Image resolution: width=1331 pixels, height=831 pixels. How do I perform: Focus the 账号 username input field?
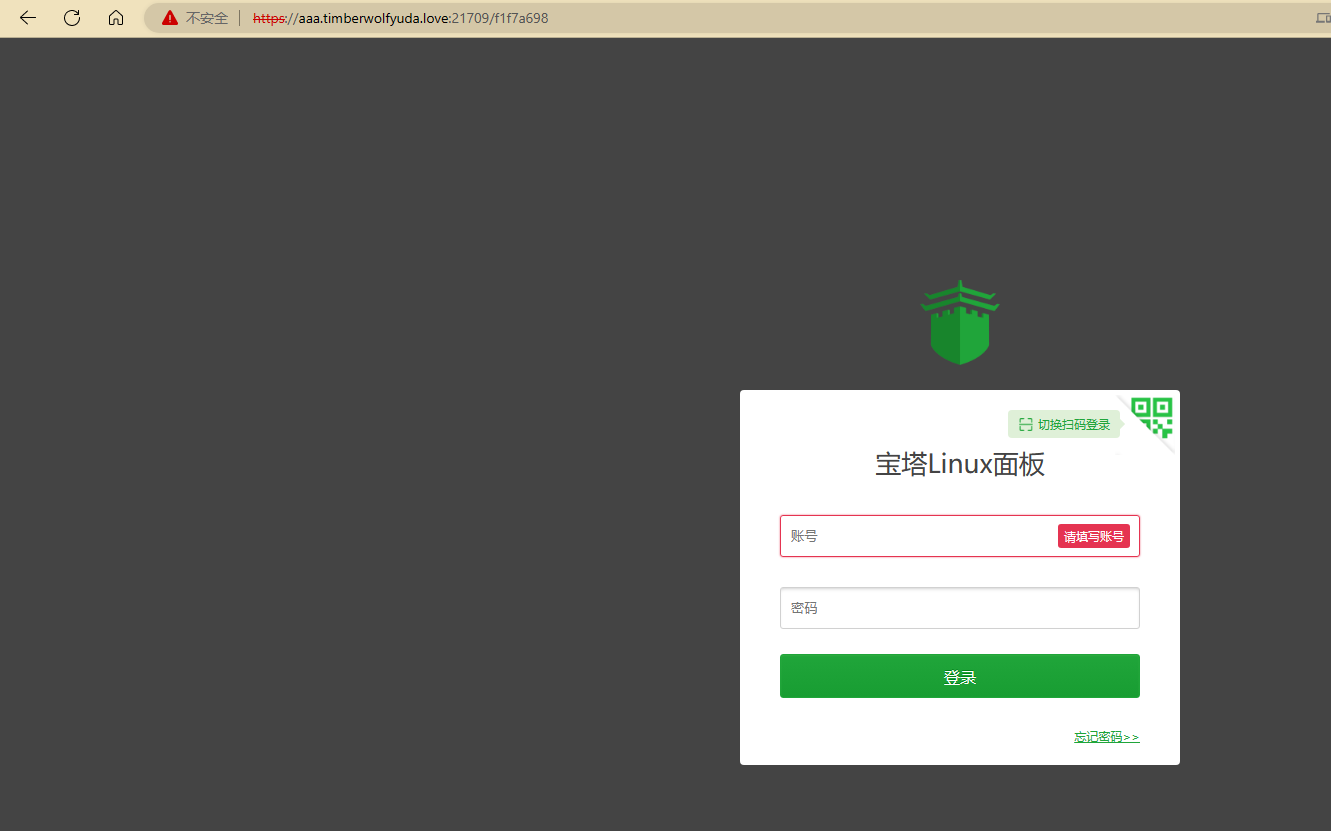tap(960, 536)
